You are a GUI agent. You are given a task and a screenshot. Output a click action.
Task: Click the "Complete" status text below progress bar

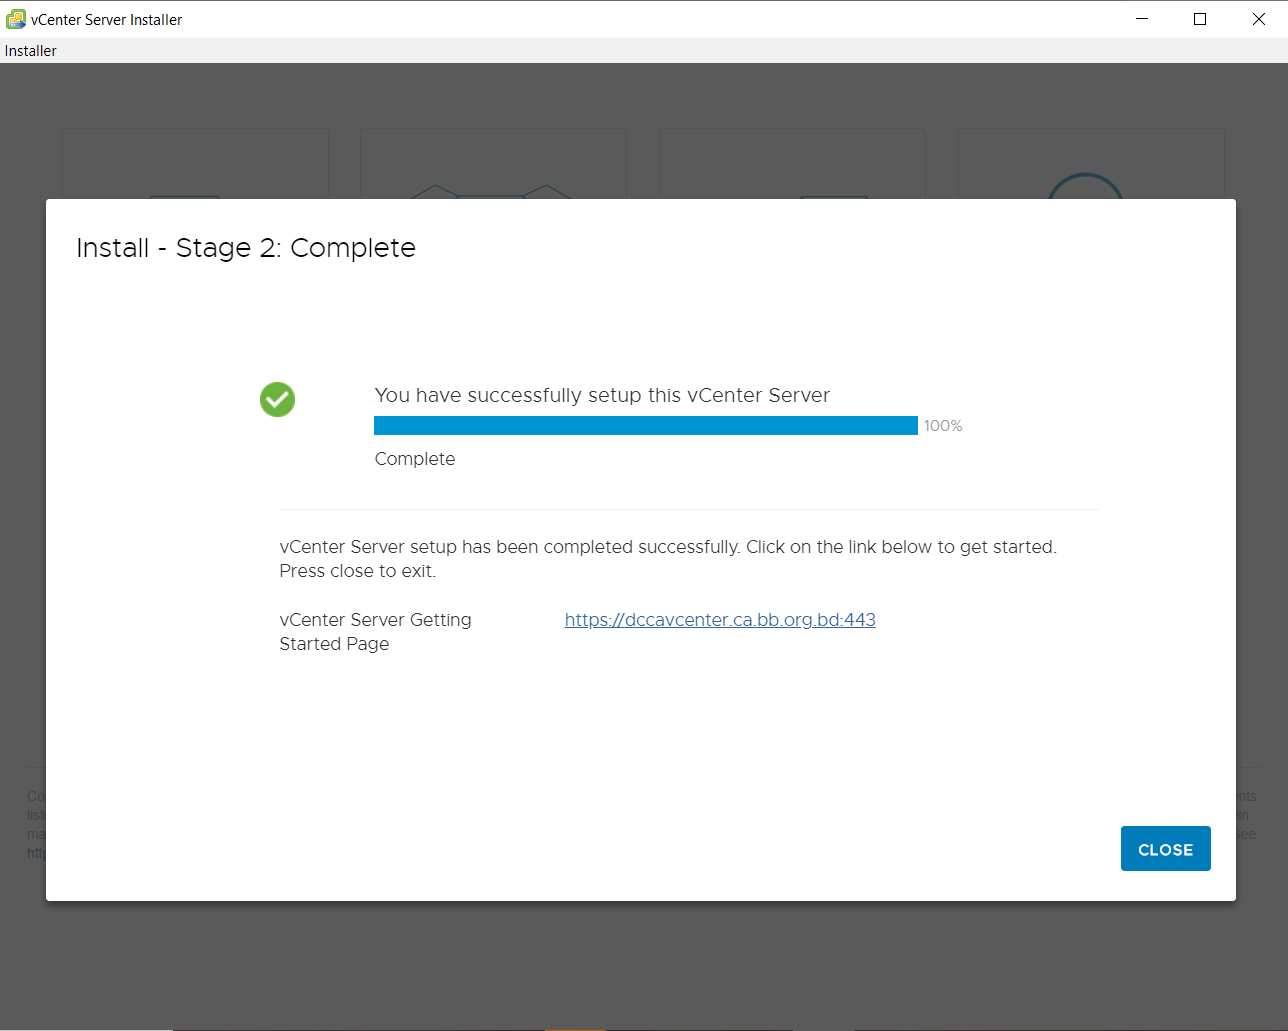[415, 459]
